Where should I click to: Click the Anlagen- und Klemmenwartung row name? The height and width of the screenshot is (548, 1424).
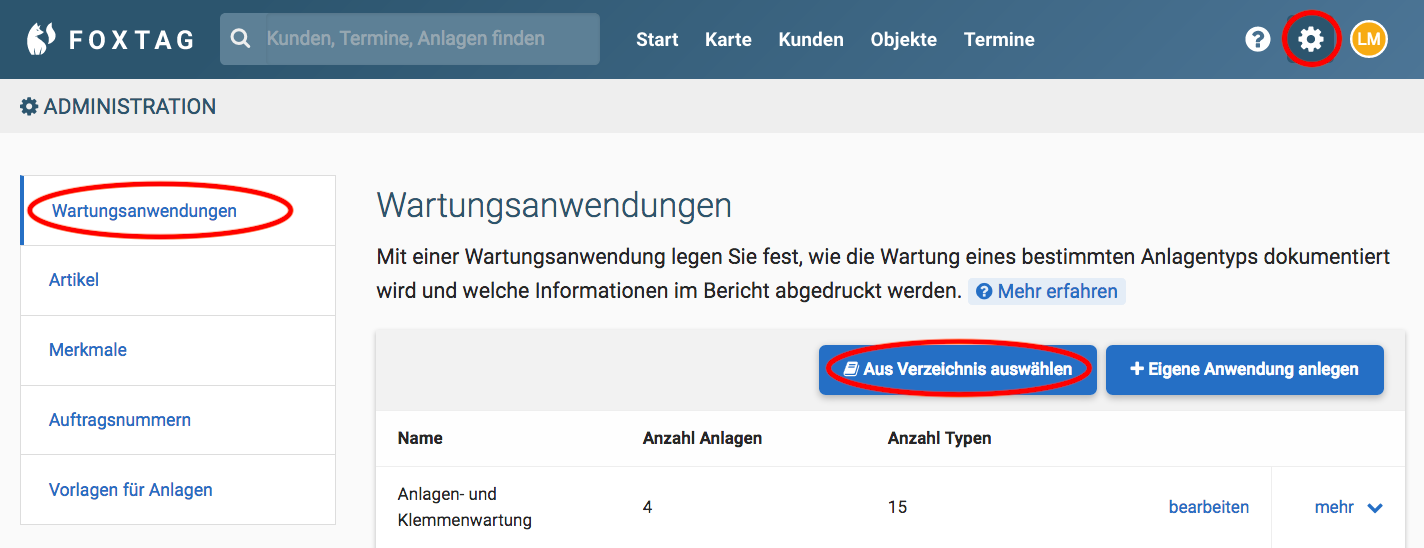tap(465, 507)
